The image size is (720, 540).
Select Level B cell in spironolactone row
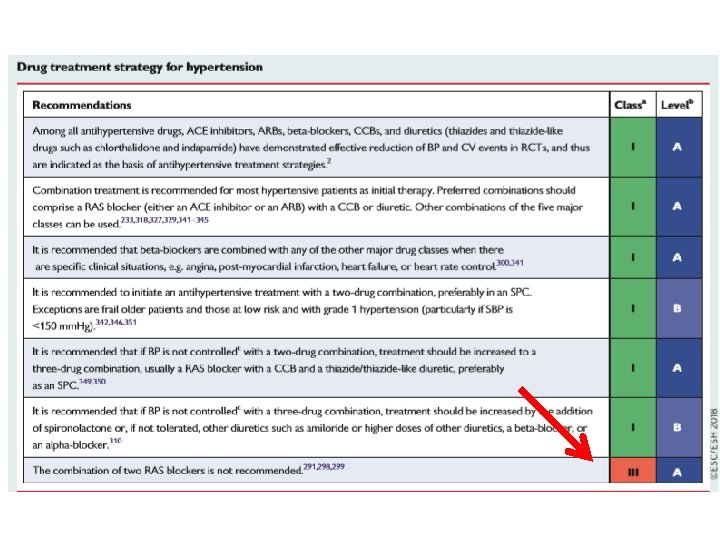[x=679, y=428]
